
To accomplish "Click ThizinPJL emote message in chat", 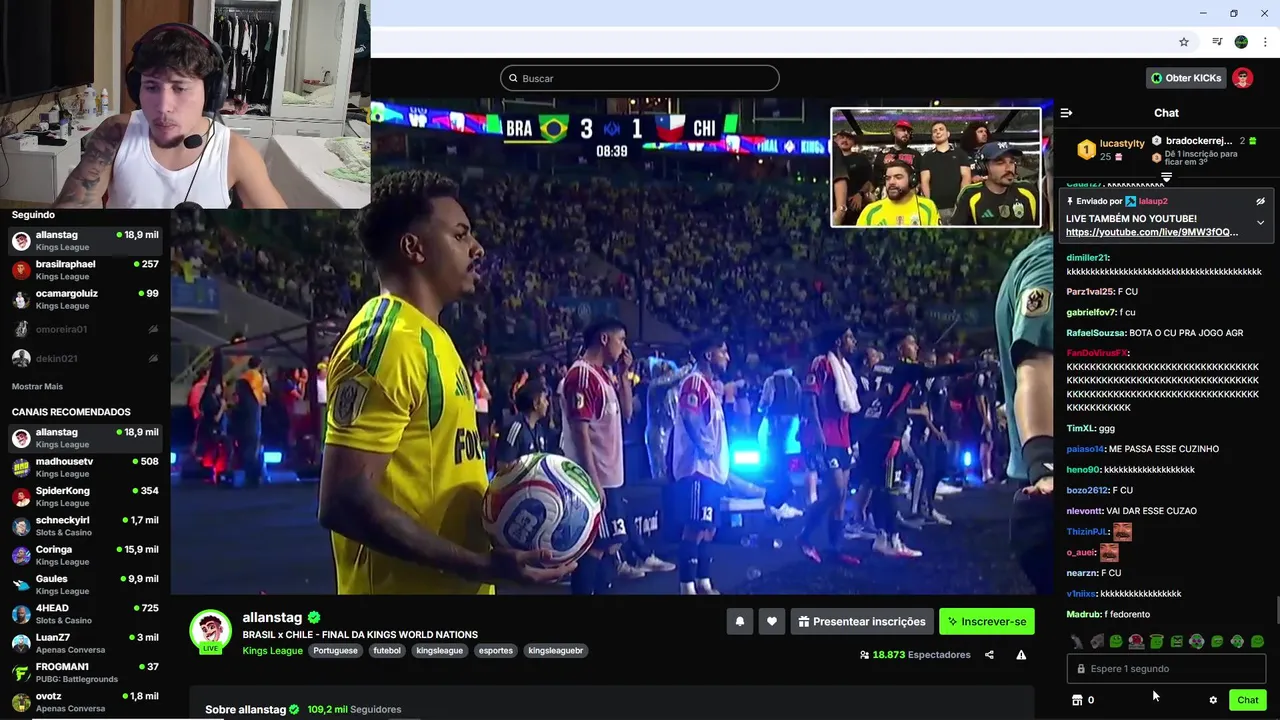I will 1099,532.
